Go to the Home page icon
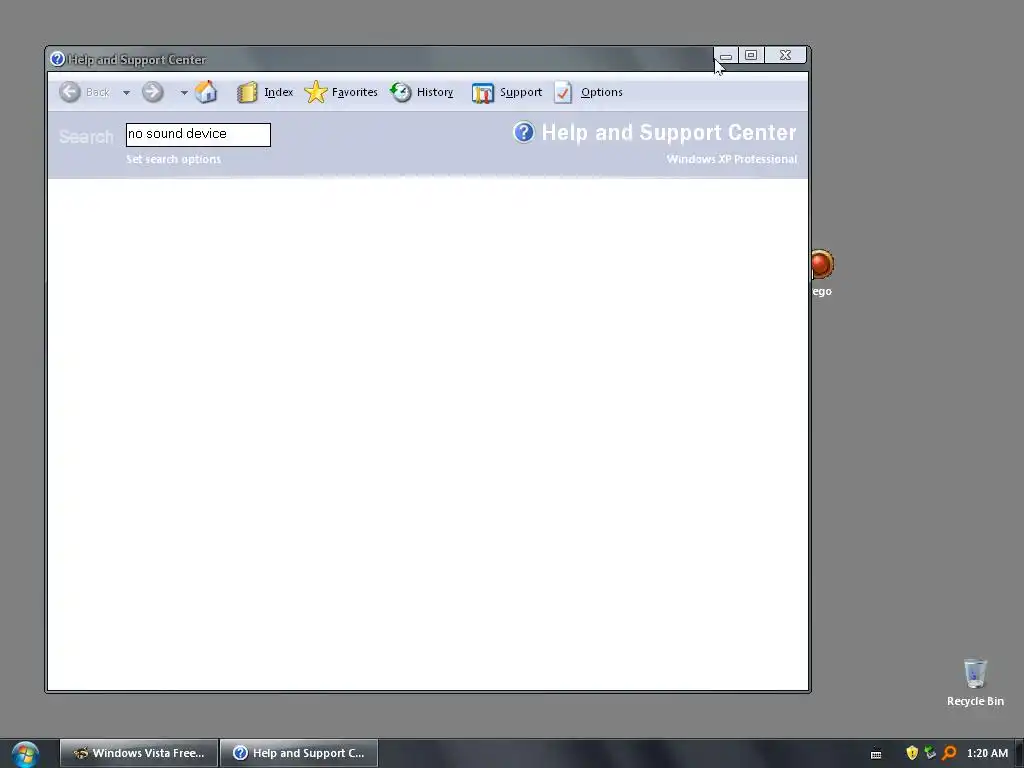 click(x=206, y=92)
